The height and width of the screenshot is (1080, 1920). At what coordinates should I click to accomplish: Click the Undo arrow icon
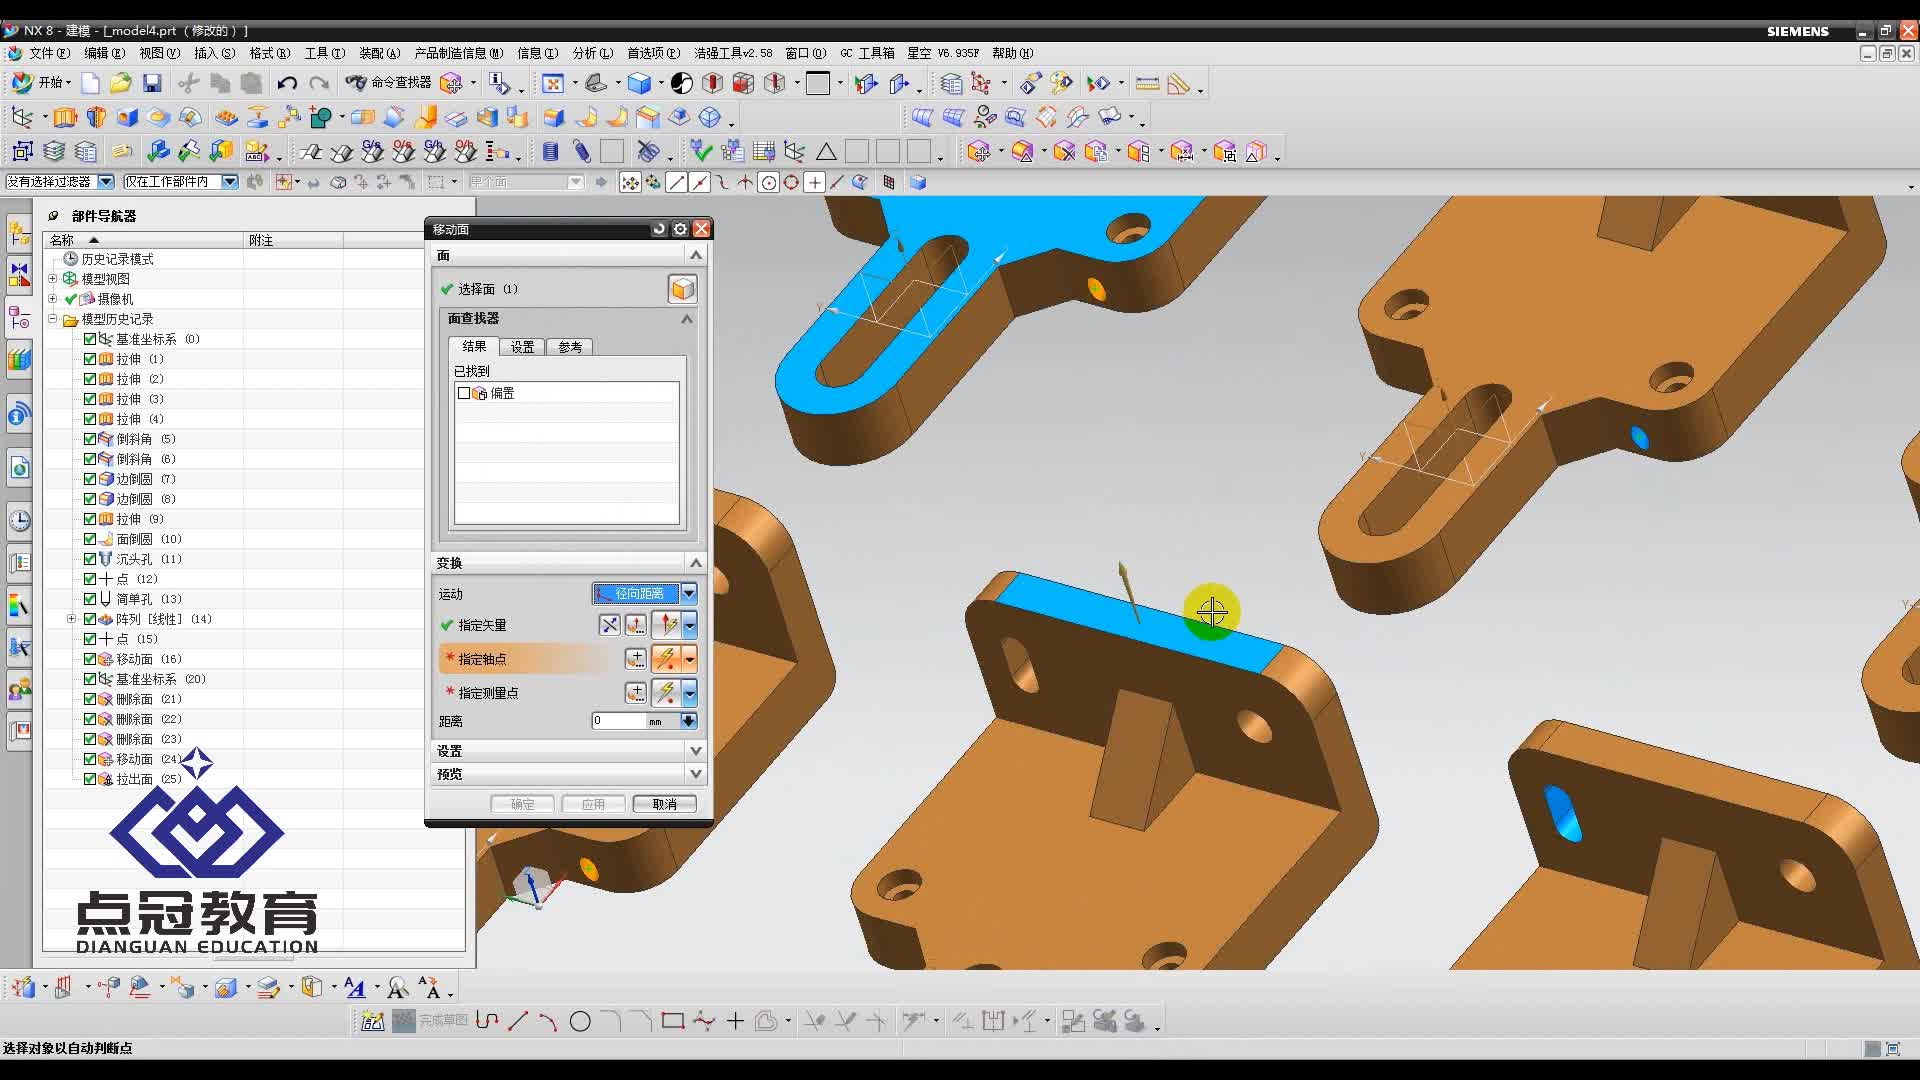click(x=287, y=83)
